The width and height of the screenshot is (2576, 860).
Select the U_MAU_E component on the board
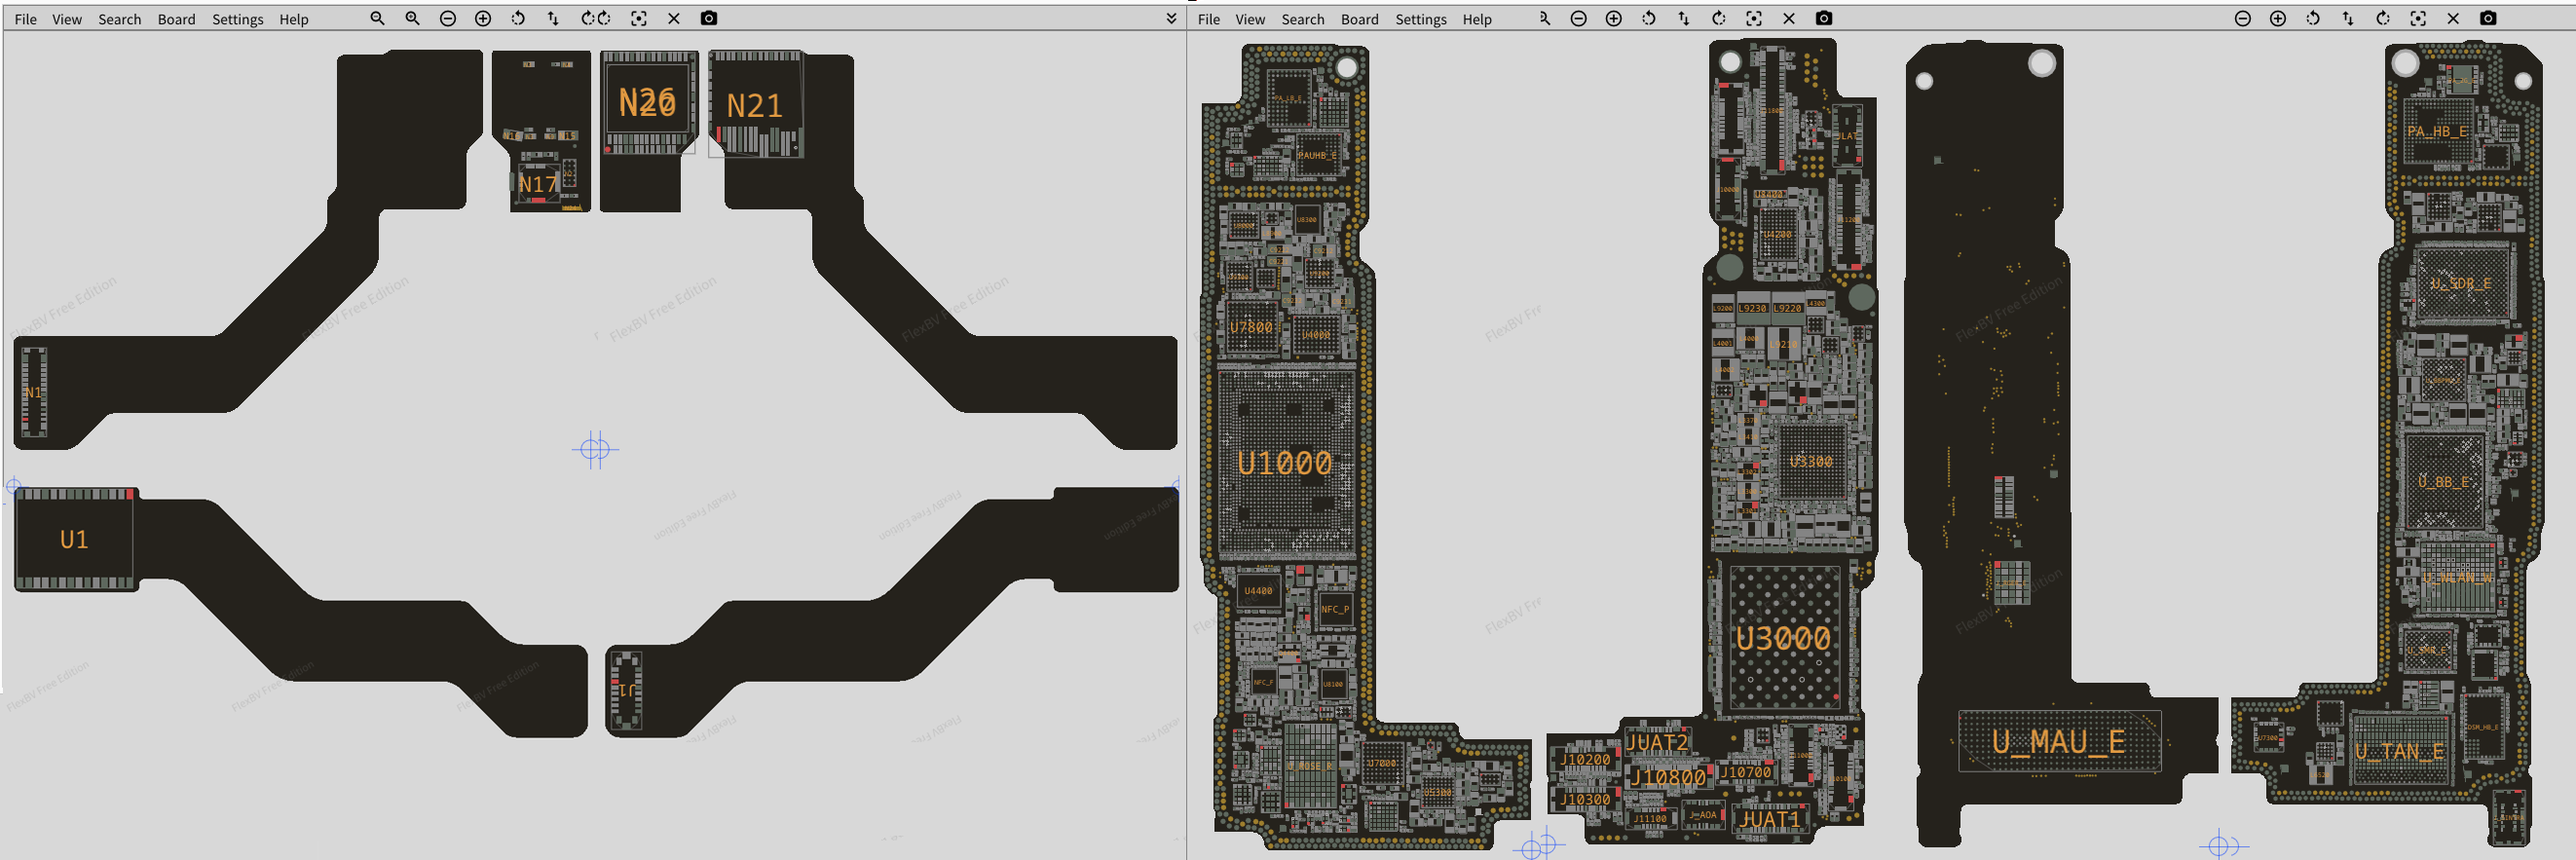point(2058,741)
